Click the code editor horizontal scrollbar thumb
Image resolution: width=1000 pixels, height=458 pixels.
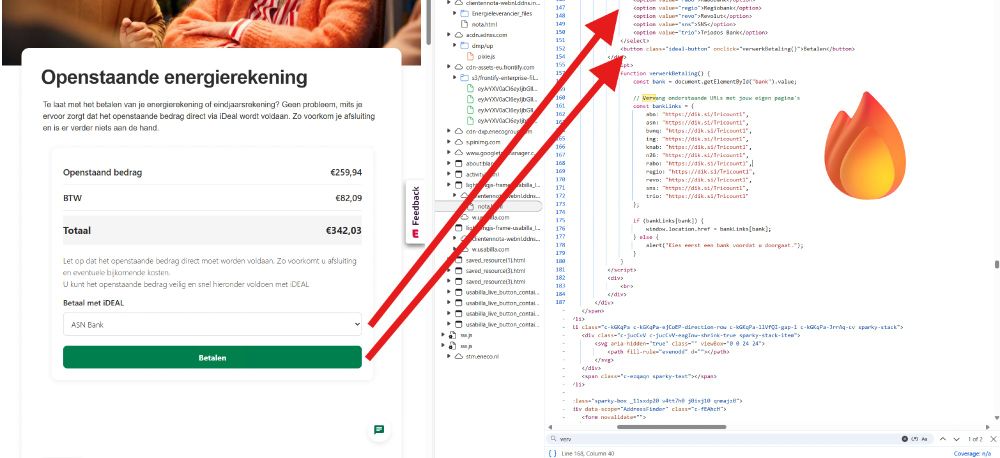click(x=673, y=427)
